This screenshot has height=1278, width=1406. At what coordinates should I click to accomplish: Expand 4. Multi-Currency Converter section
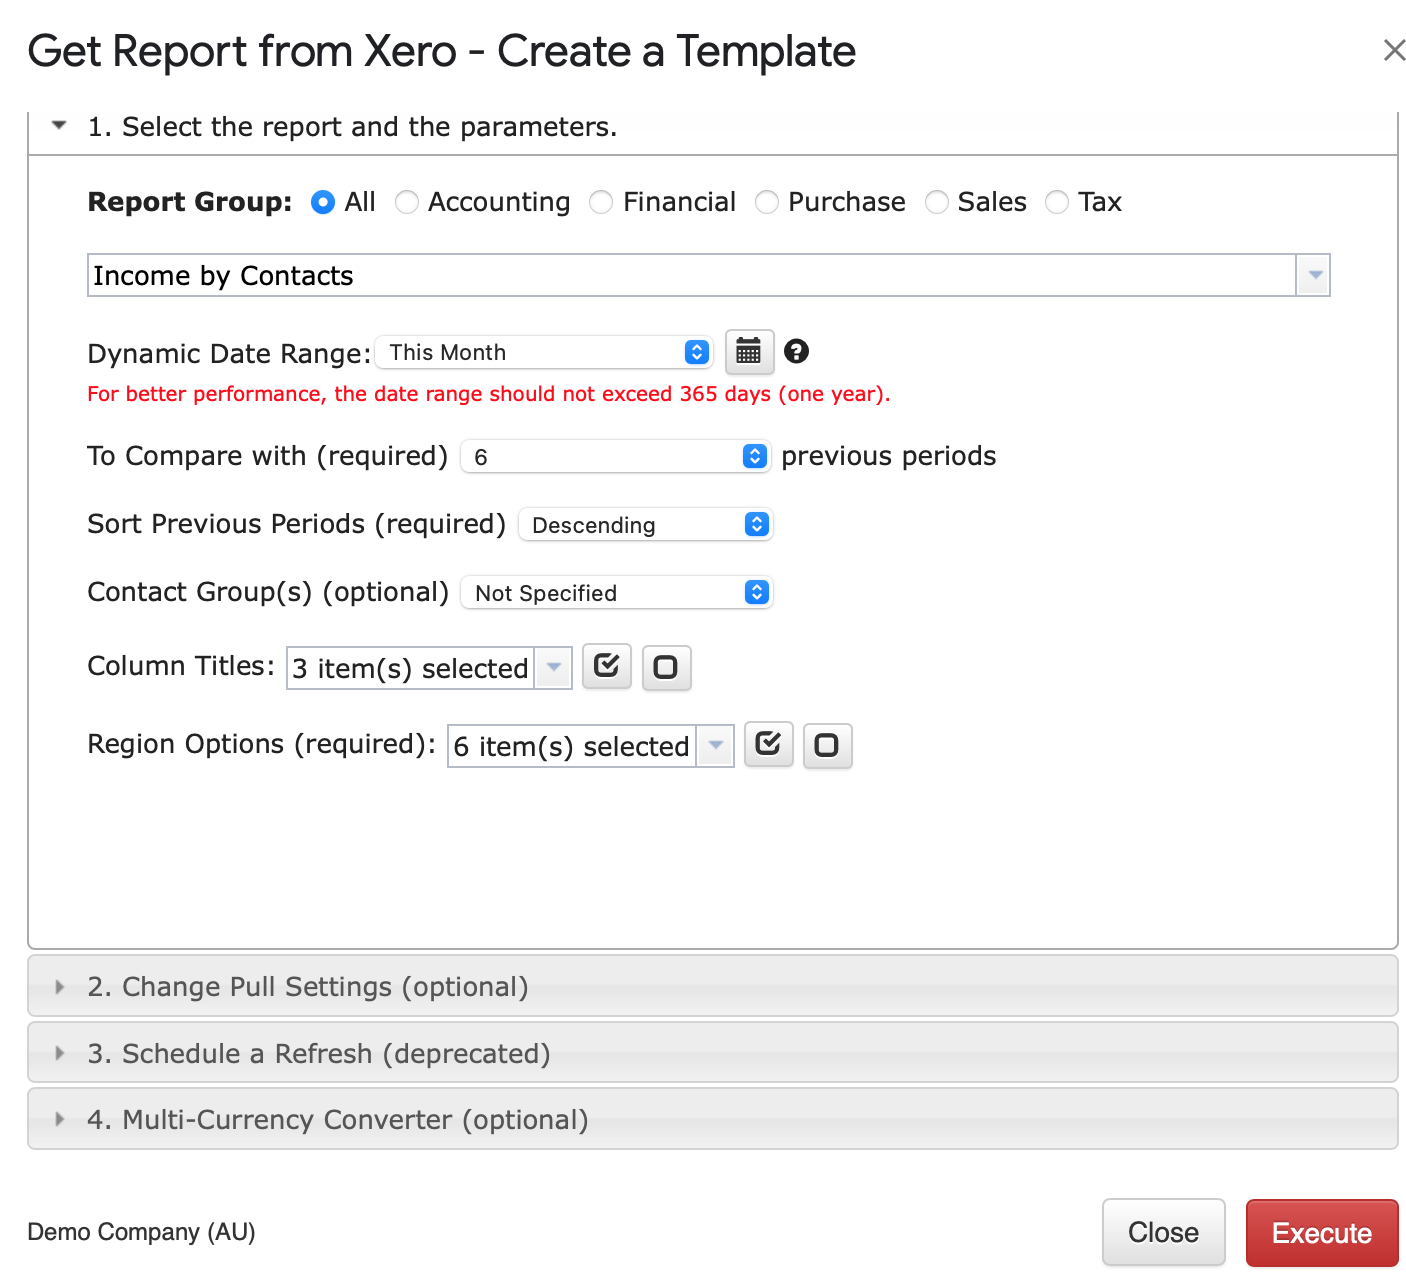coord(712,1119)
